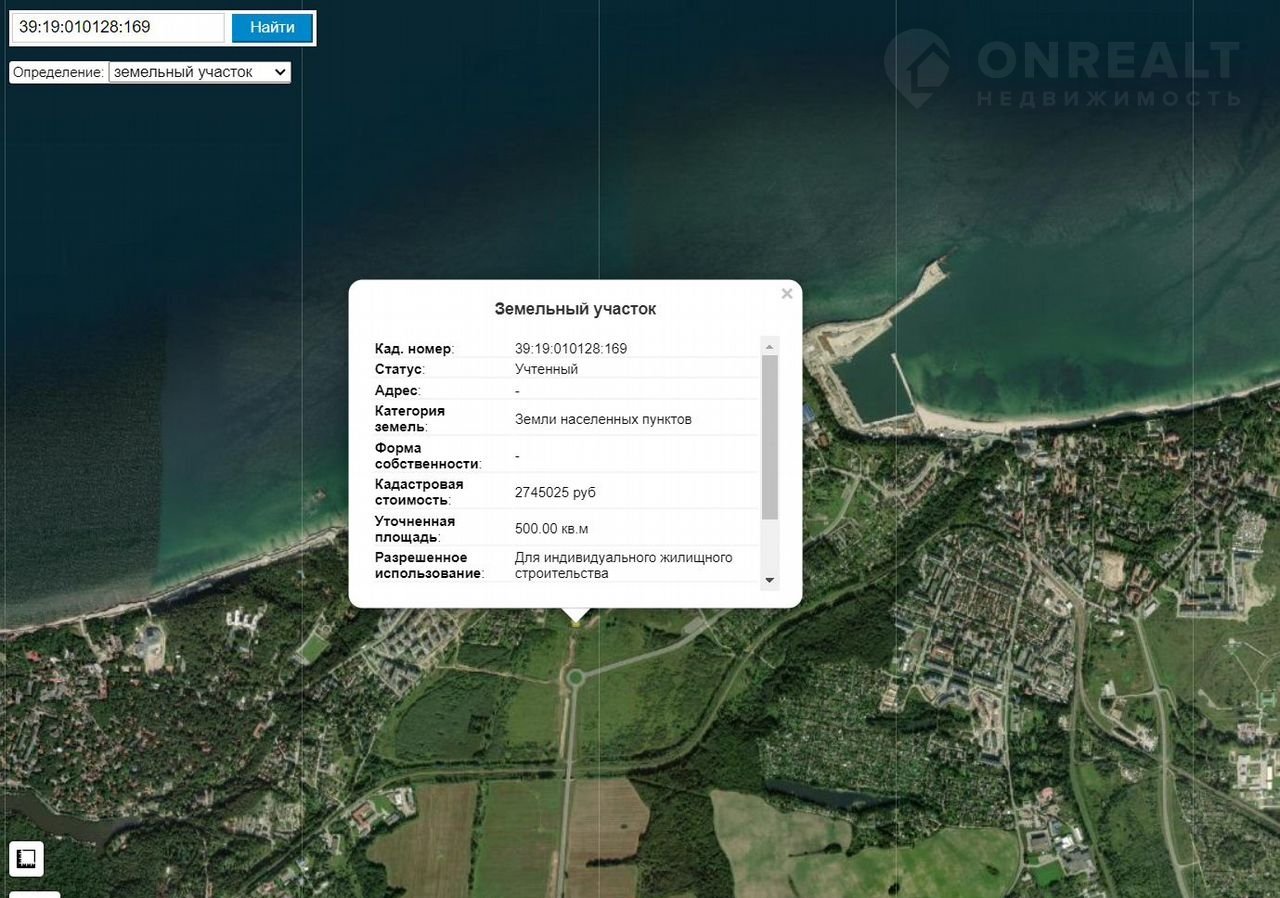
Task: Click the cadastral number search field
Action: pyautogui.click(x=118, y=28)
